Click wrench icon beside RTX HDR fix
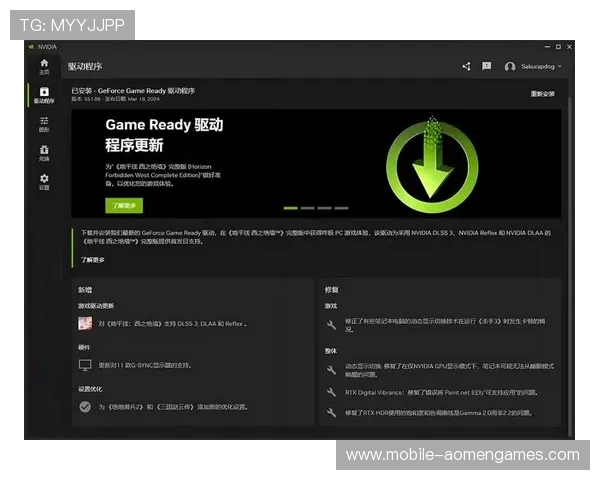600x480 pixels. tap(331, 413)
